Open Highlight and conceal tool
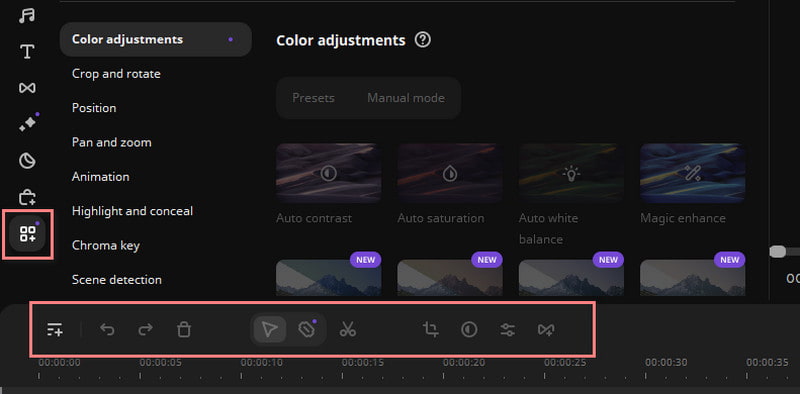Screen dimensions: 800x394 coord(132,211)
